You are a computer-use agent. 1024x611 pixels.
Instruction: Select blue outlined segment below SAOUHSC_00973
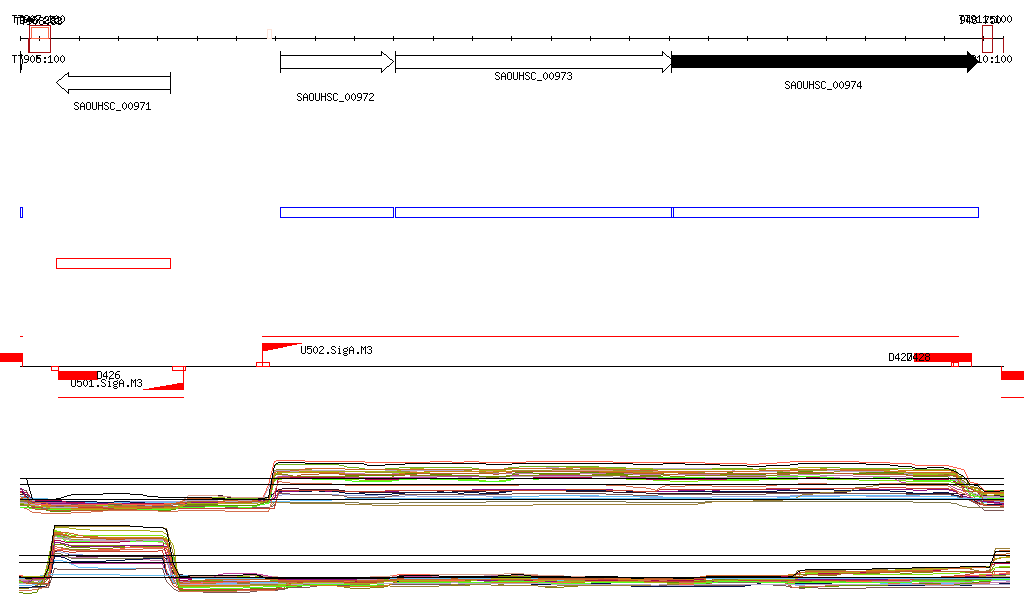533,212
